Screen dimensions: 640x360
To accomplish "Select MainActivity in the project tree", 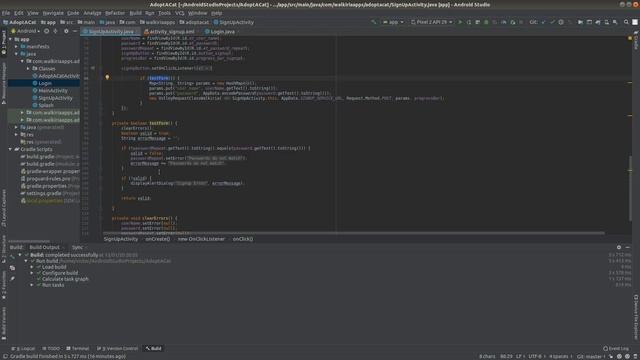I will coord(53,91).
